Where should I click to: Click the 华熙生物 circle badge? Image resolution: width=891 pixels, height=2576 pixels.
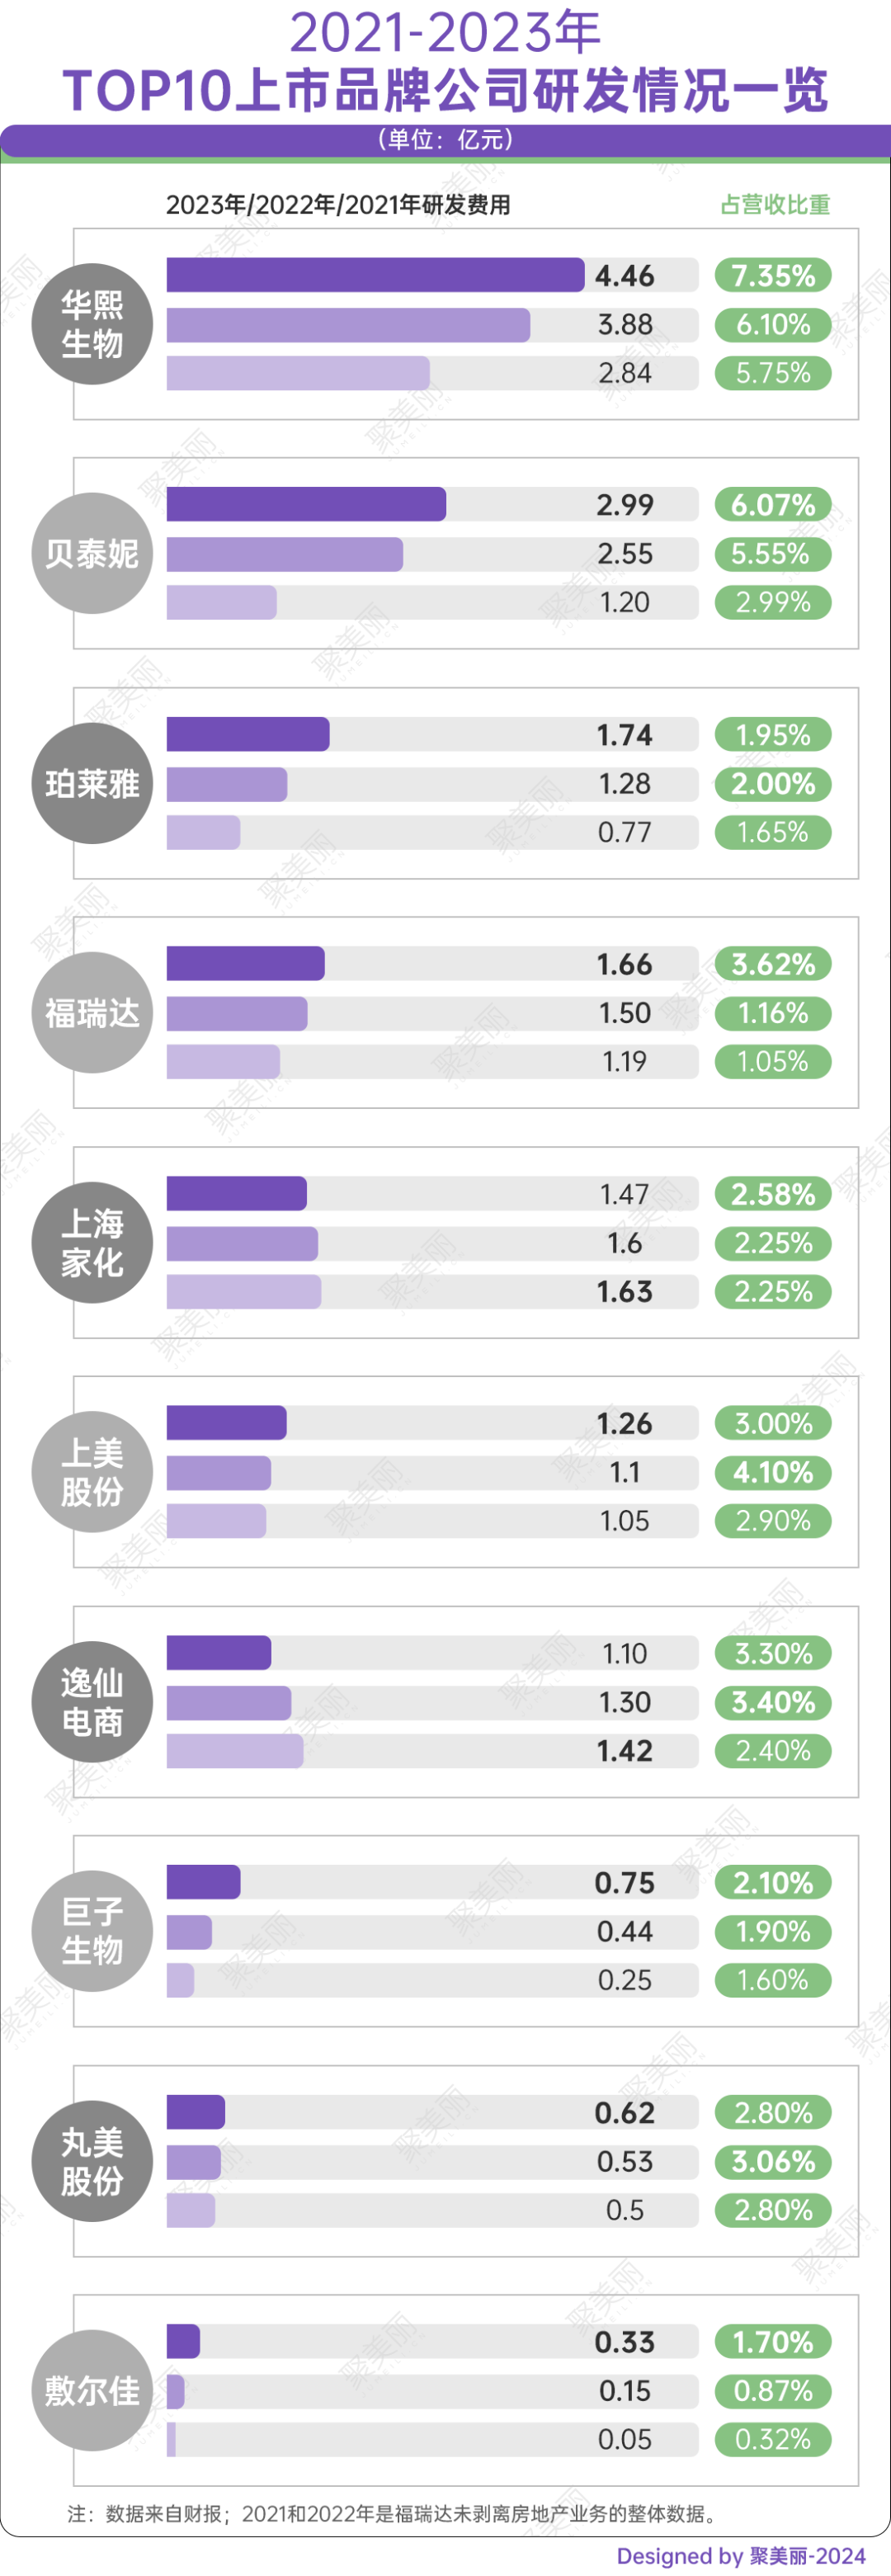point(92,324)
